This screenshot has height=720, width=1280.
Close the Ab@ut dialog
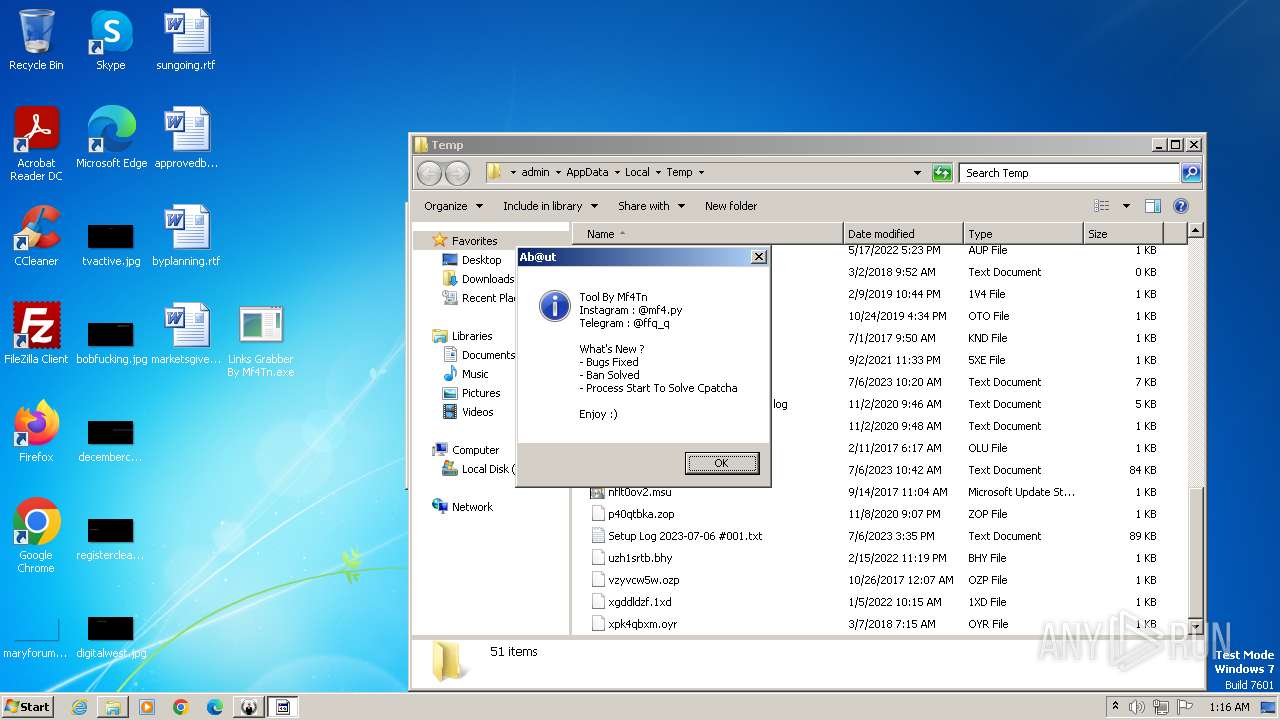758,257
